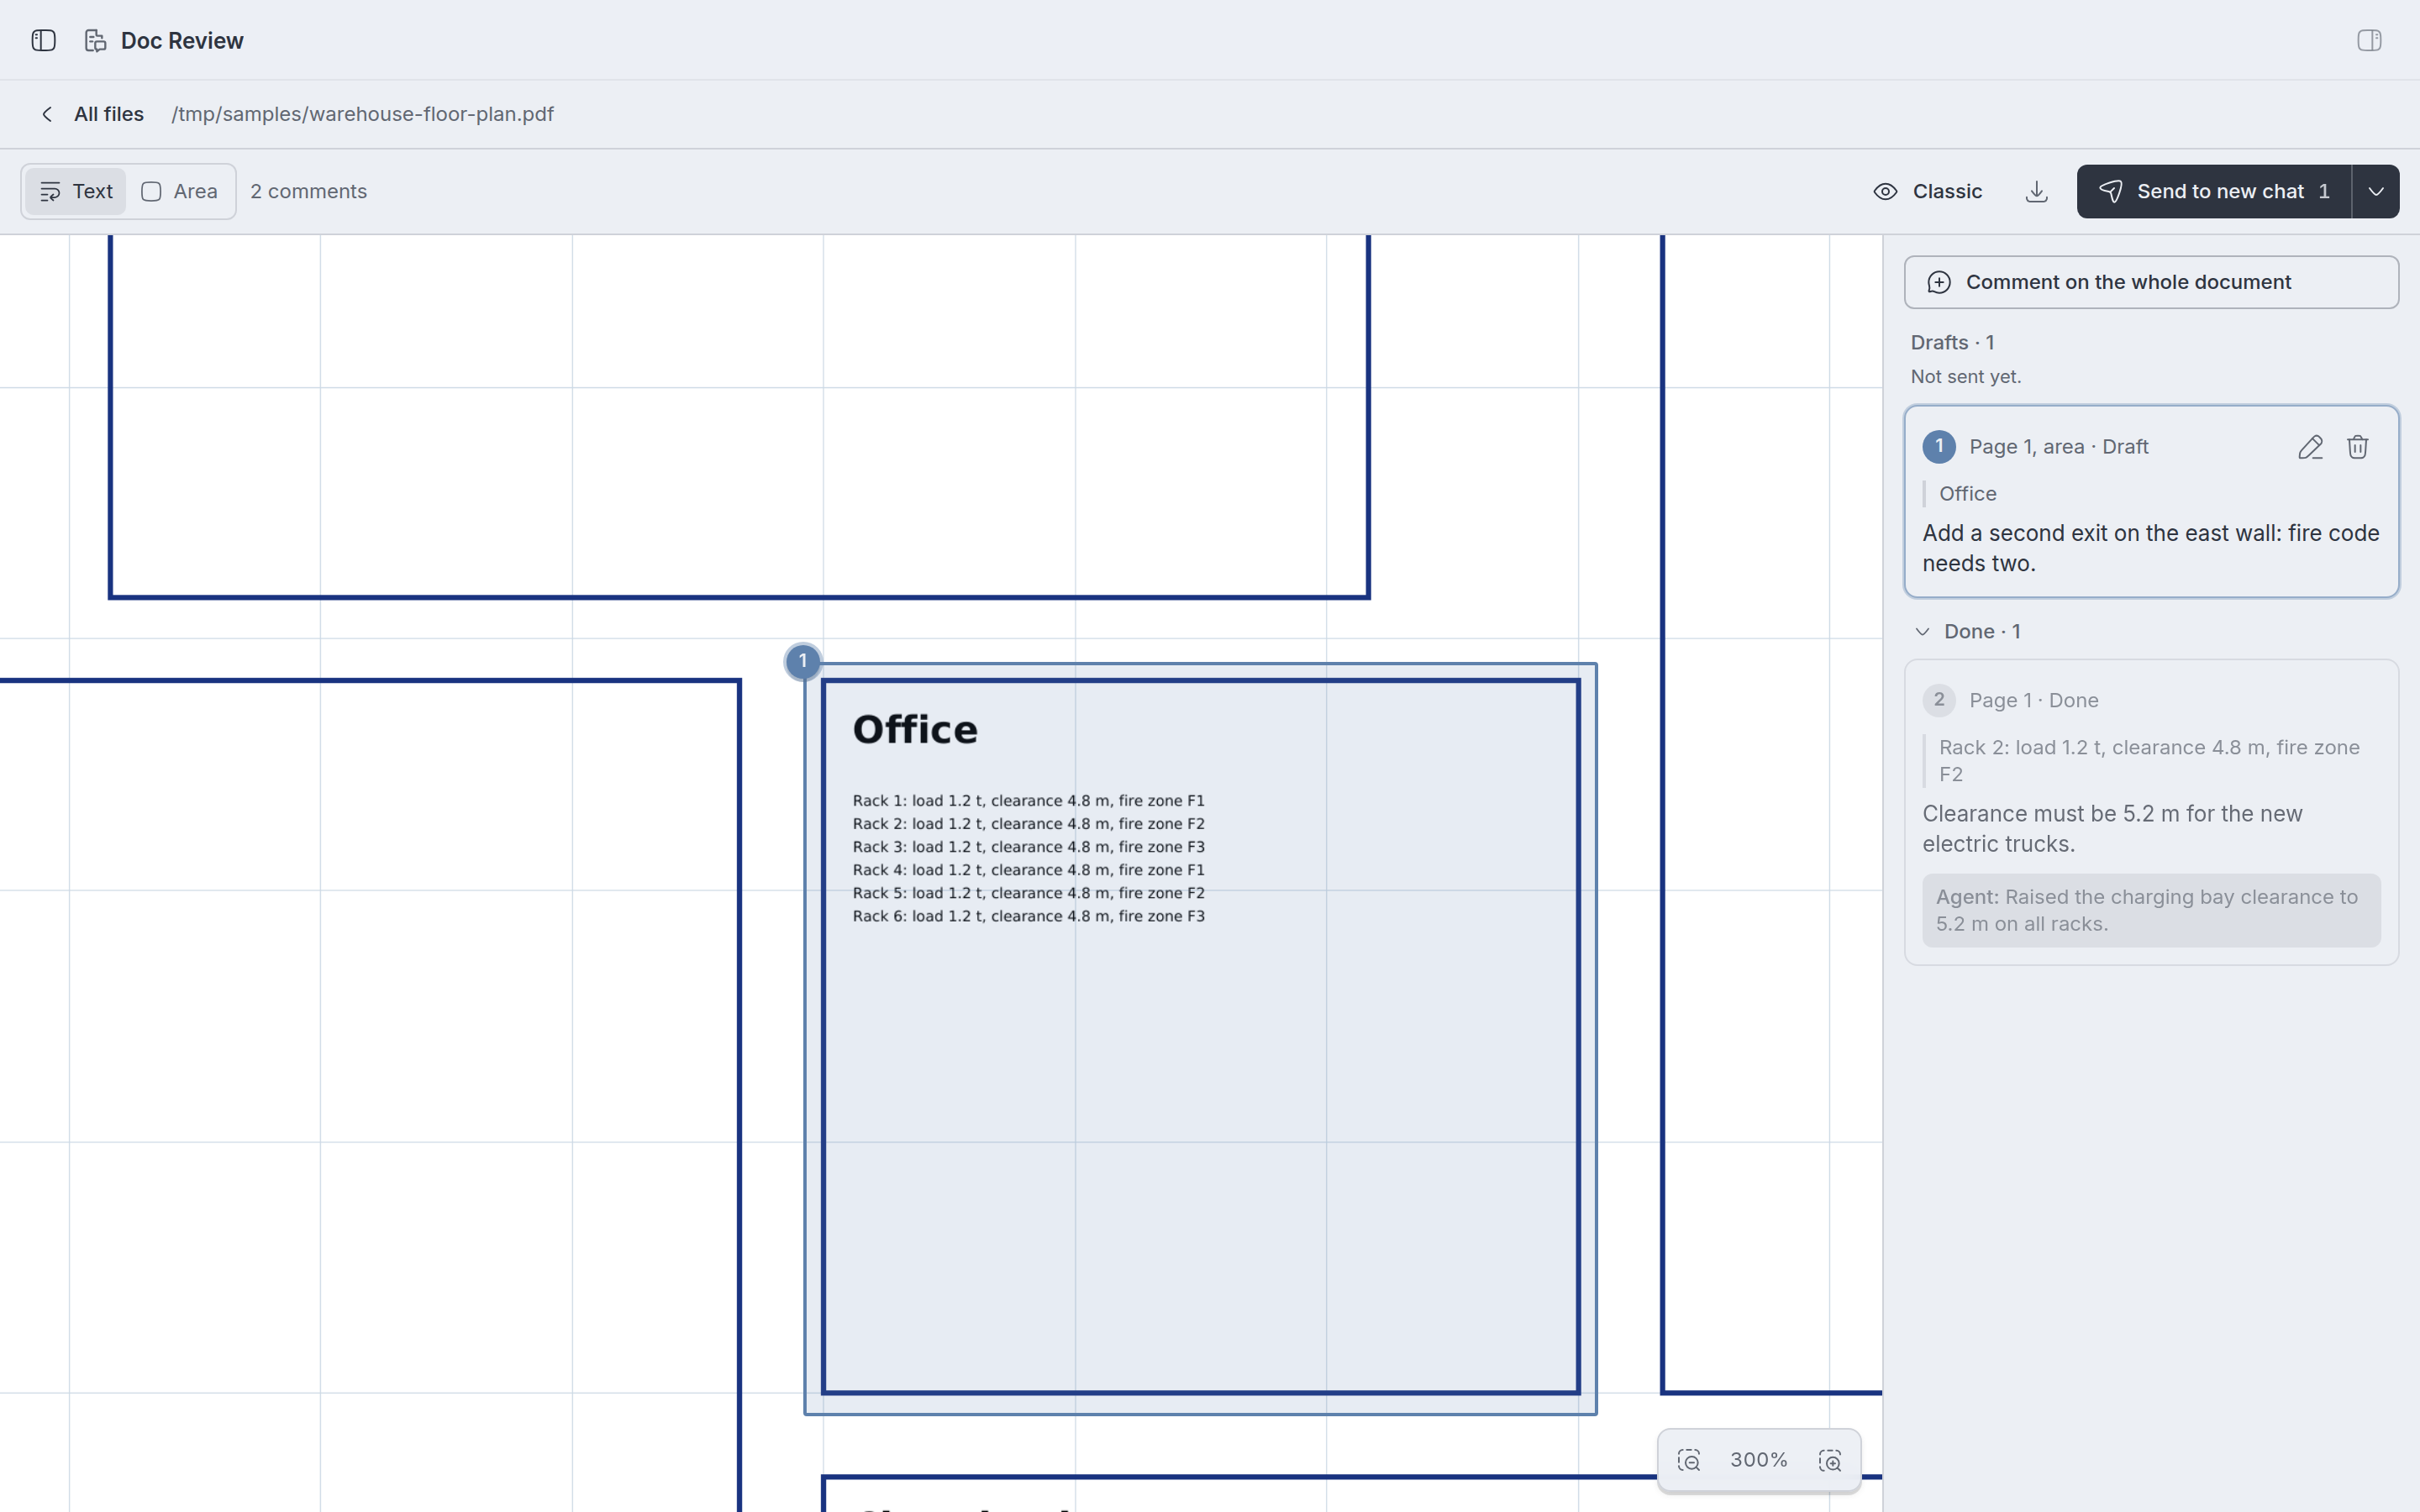The height and width of the screenshot is (1512, 2420).
Task: Click Send to new chat button
Action: [2214, 191]
